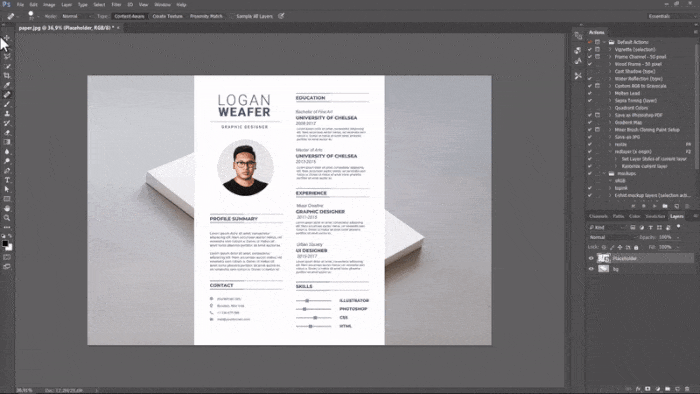
Task: Select Content-Aware type button
Action: point(129,16)
